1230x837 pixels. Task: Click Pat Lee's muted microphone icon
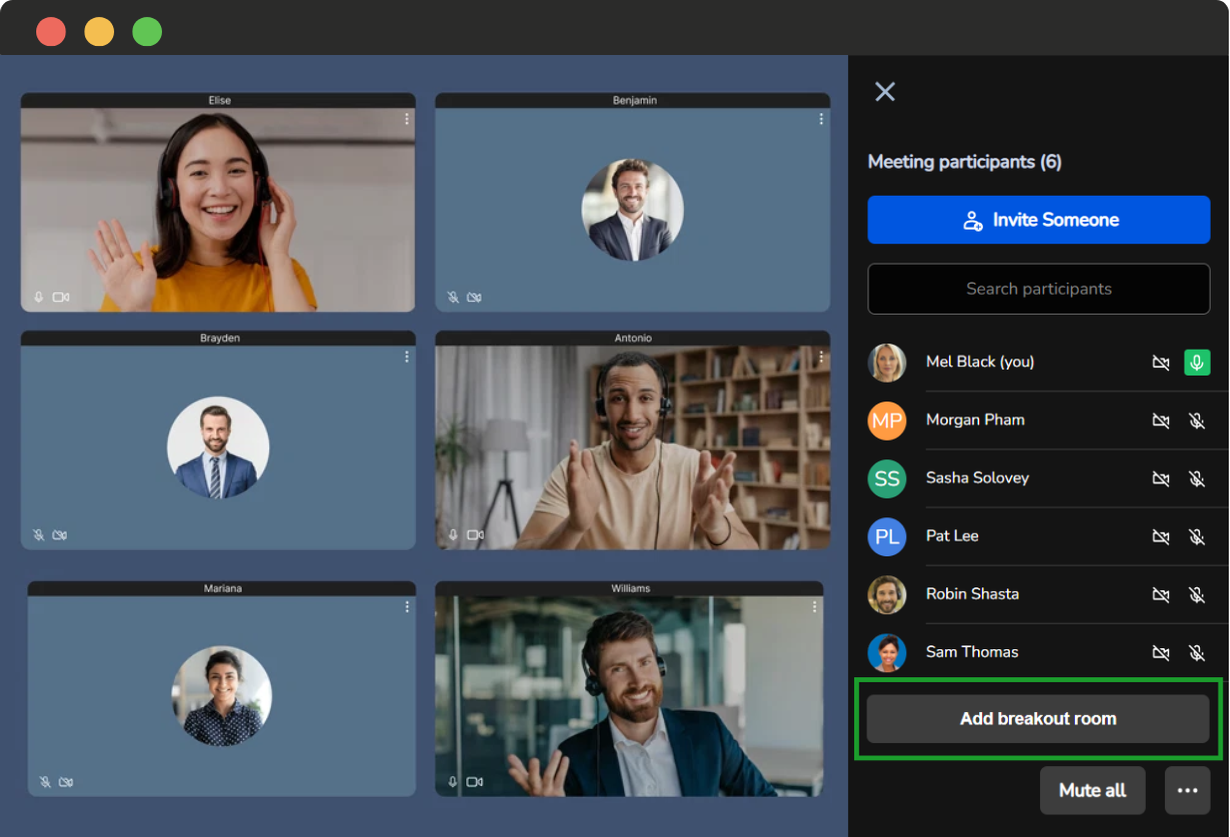click(x=1197, y=537)
